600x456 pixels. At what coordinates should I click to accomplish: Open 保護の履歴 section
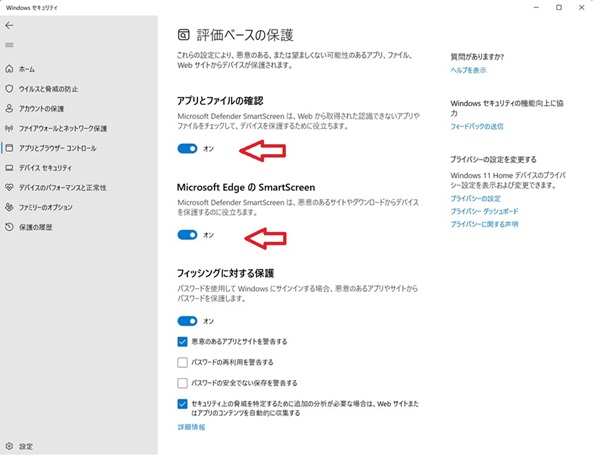click(x=36, y=227)
